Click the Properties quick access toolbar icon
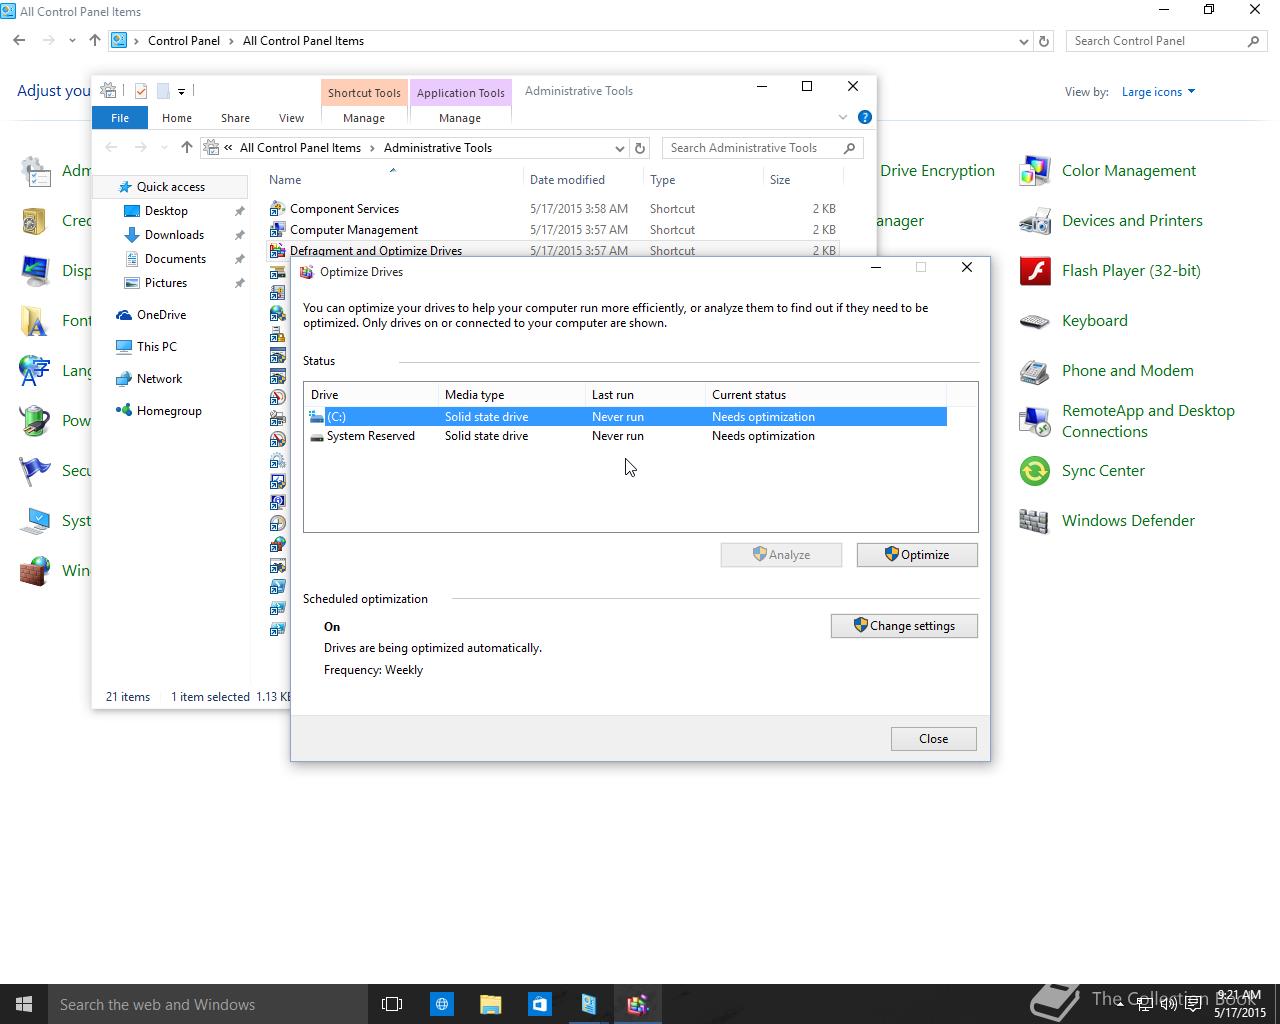 (141, 91)
